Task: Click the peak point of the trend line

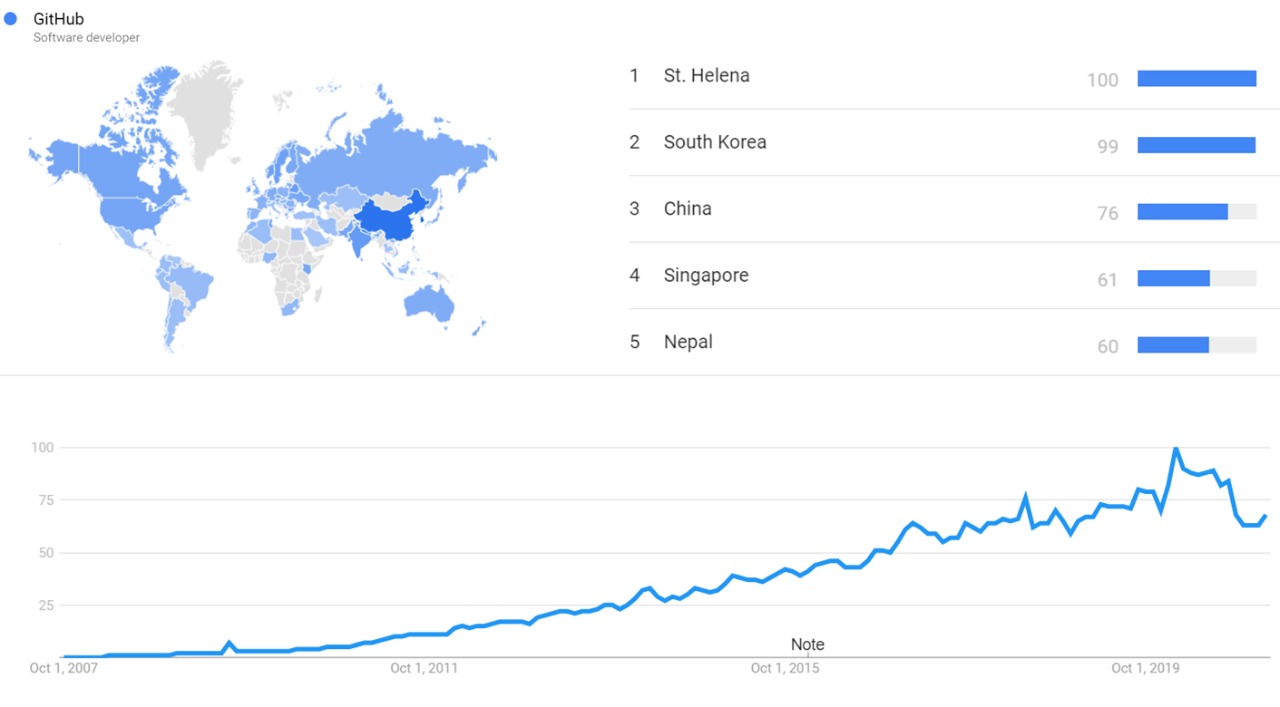Action: click(x=1176, y=449)
